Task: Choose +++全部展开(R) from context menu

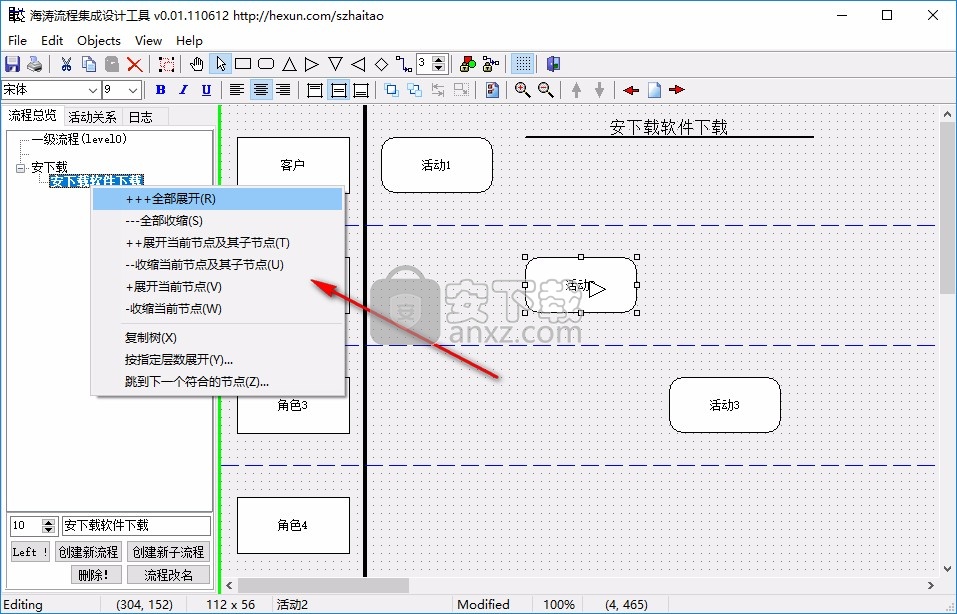Action: (x=217, y=199)
